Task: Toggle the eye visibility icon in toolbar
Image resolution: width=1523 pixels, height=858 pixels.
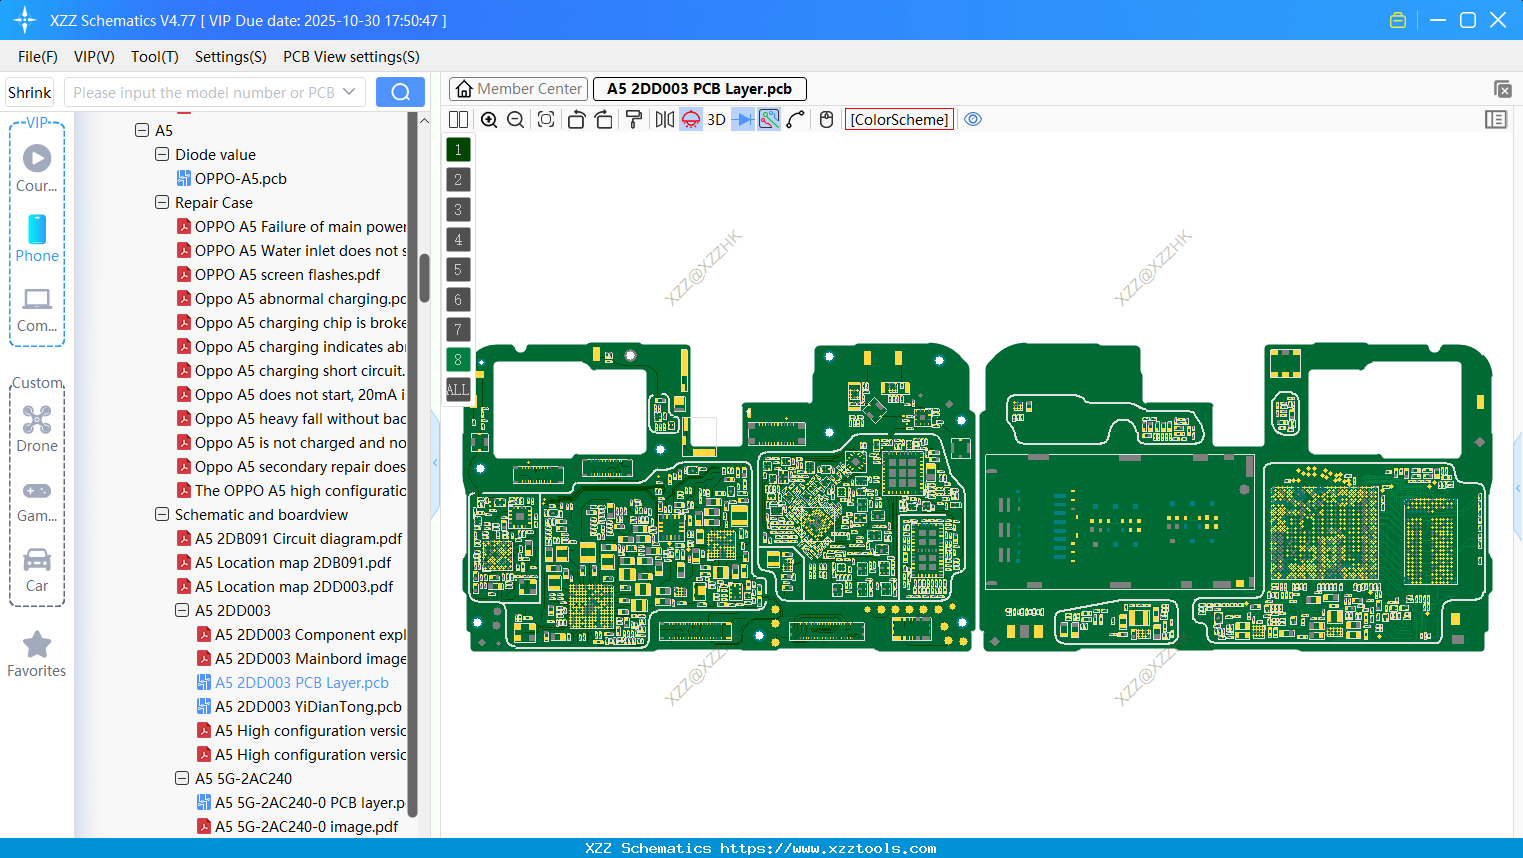Action: click(973, 120)
